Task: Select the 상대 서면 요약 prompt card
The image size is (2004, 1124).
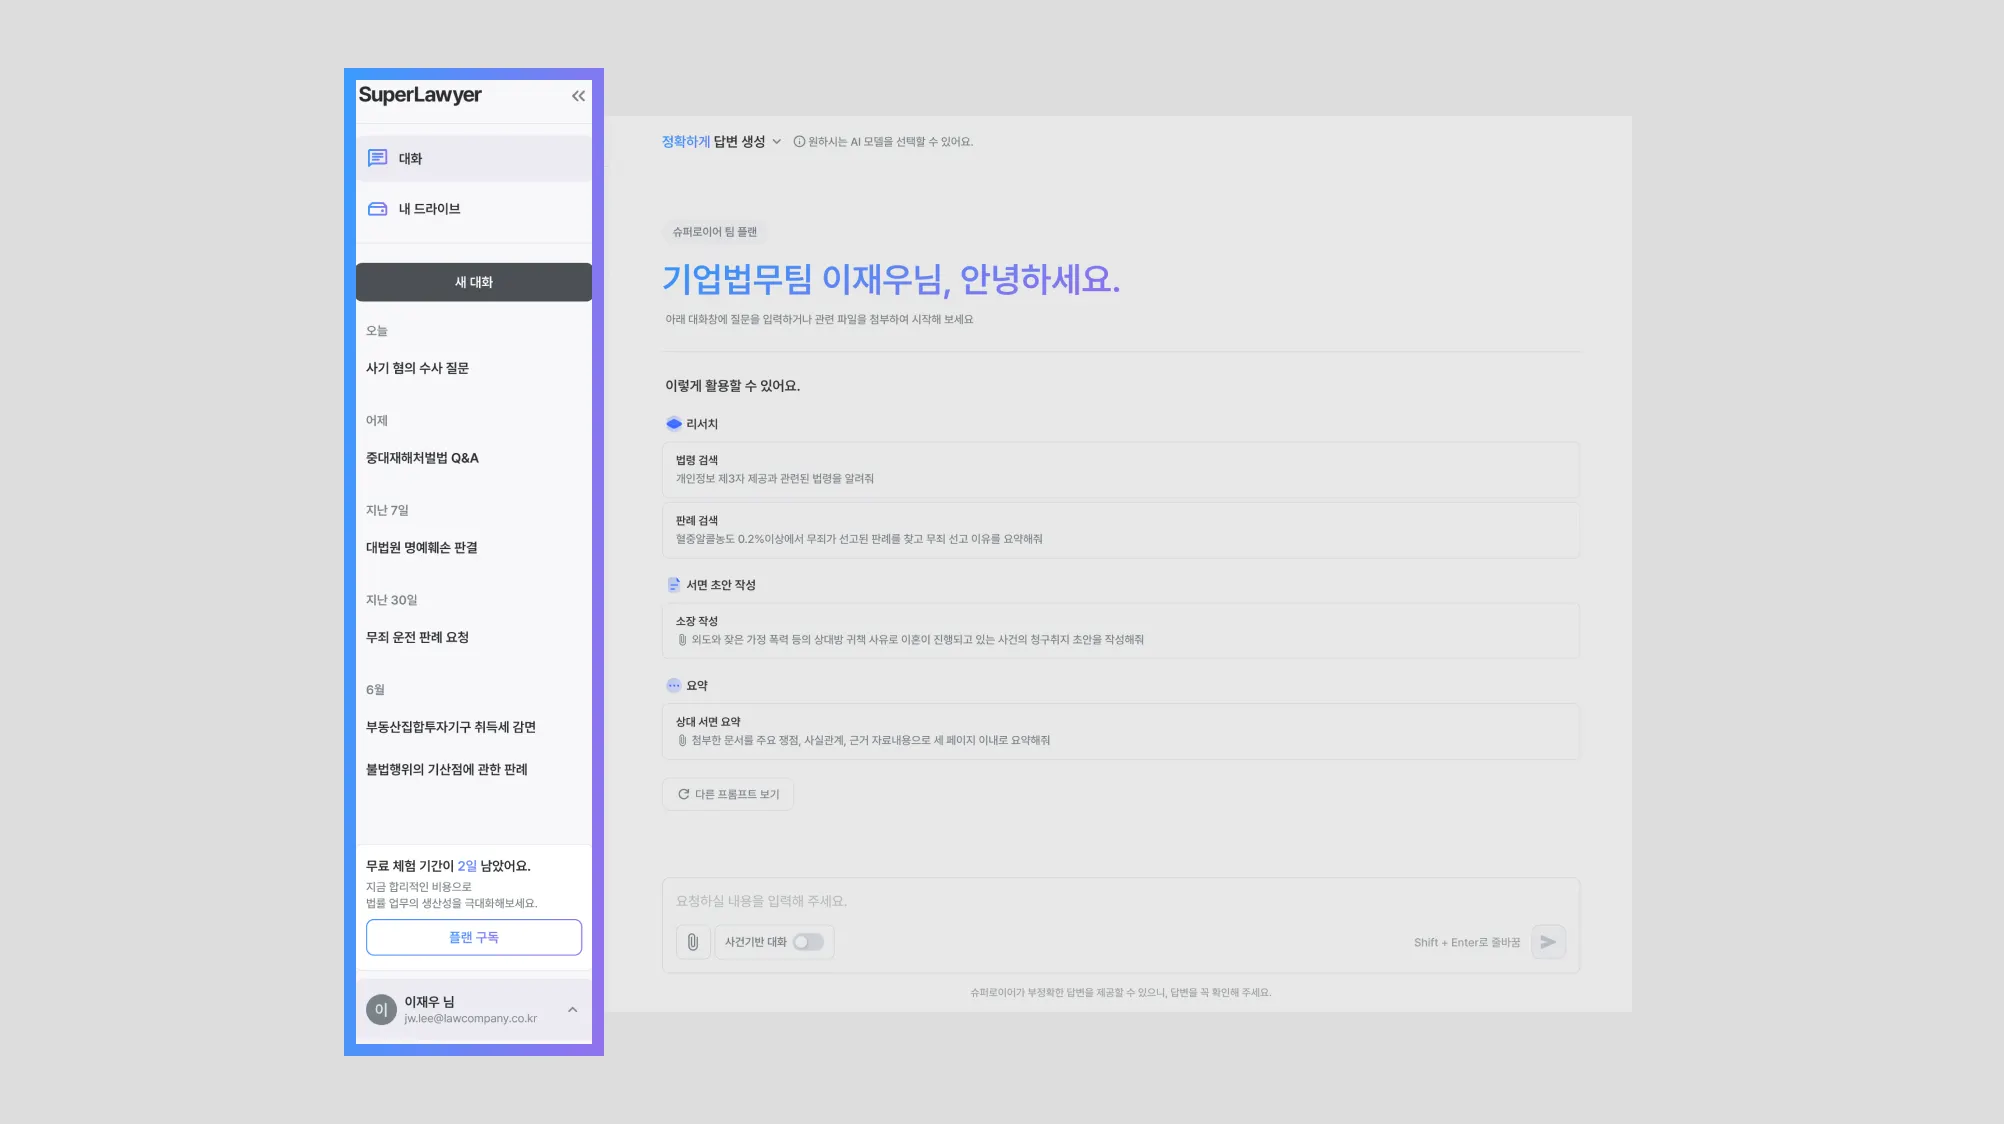Action: tap(1120, 731)
